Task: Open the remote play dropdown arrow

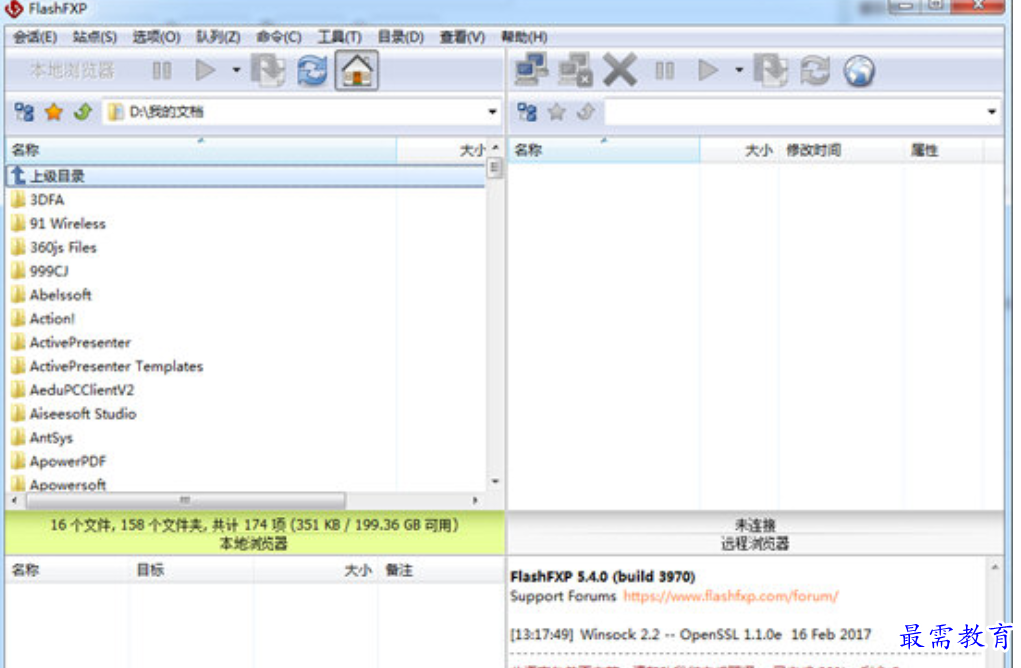Action: [739, 70]
